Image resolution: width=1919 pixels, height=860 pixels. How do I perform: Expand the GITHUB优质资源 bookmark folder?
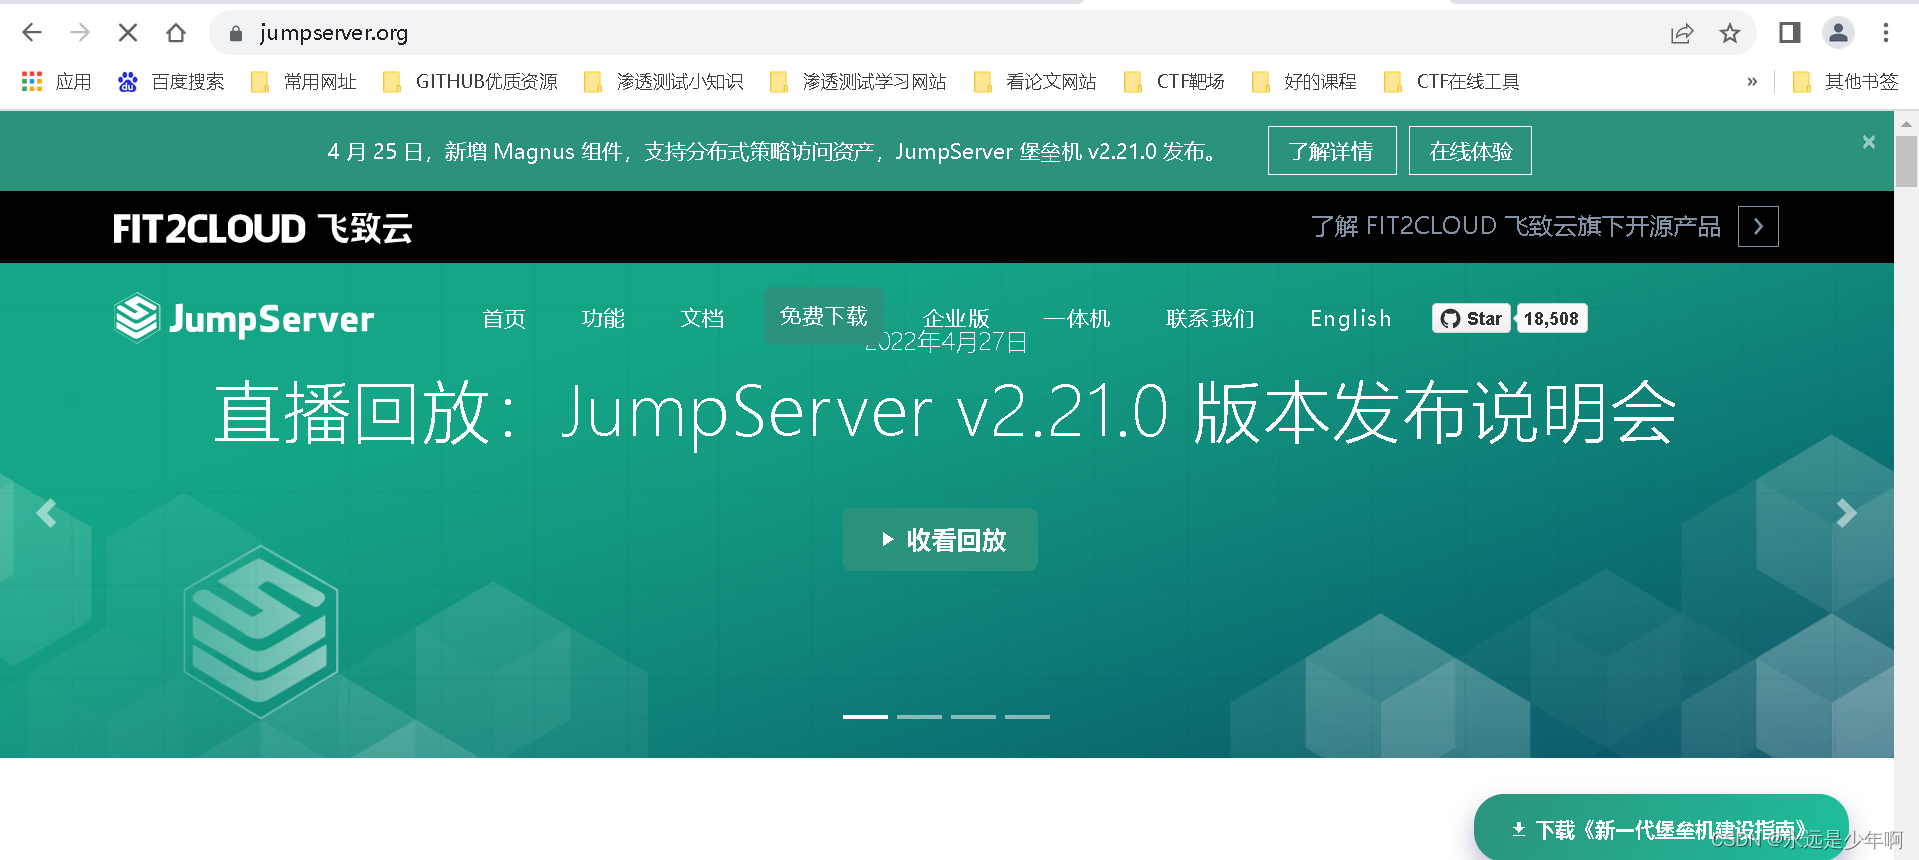click(471, 82)
